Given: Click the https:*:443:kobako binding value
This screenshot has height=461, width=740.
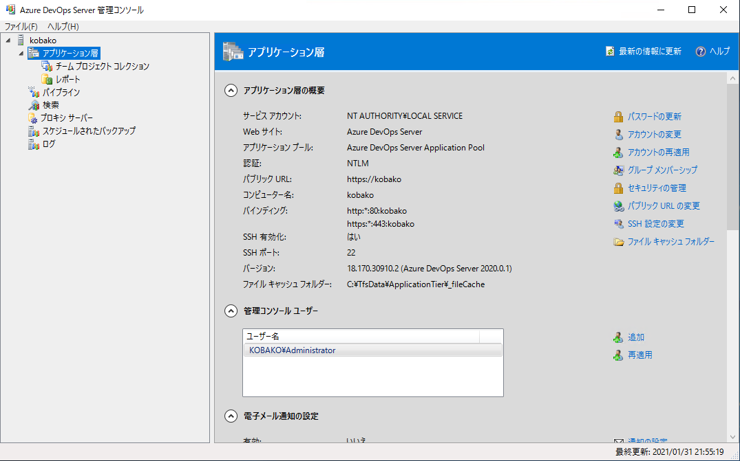Looking at the screenshot, I should click(x=380, y=224).
